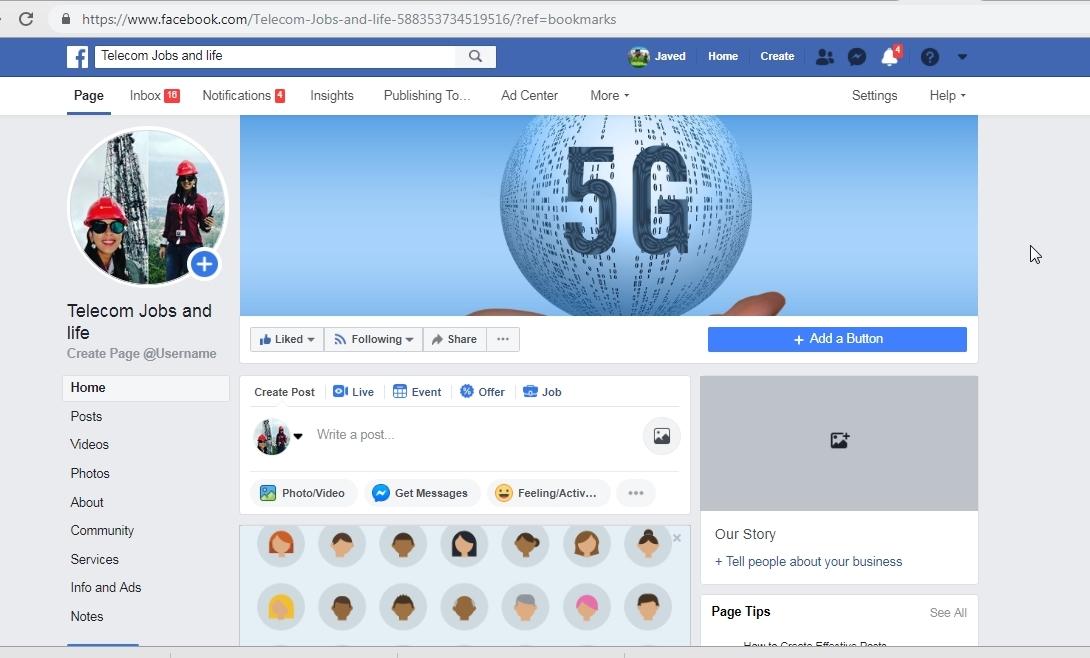Reload the page with browser refresh icon
This screenshot has height=658, width=1090.
click(26, 19)
